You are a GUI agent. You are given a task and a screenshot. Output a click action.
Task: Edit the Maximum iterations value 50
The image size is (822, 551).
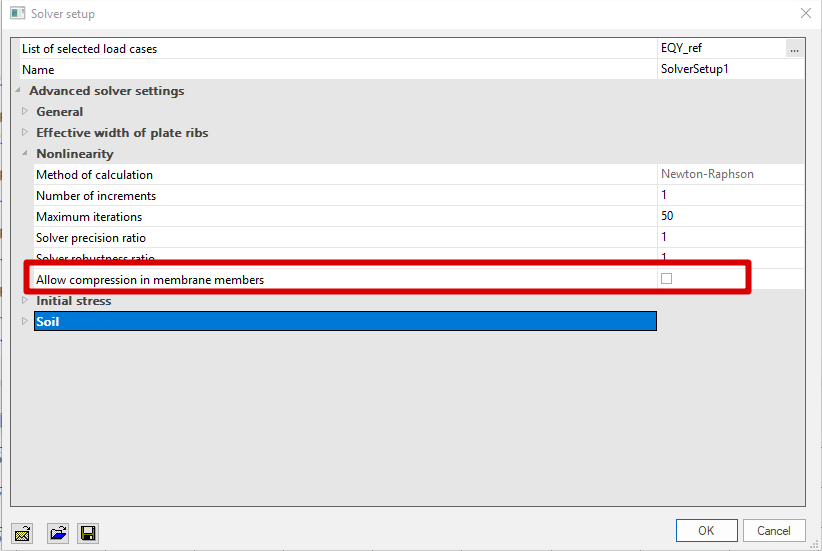[730, 216]
